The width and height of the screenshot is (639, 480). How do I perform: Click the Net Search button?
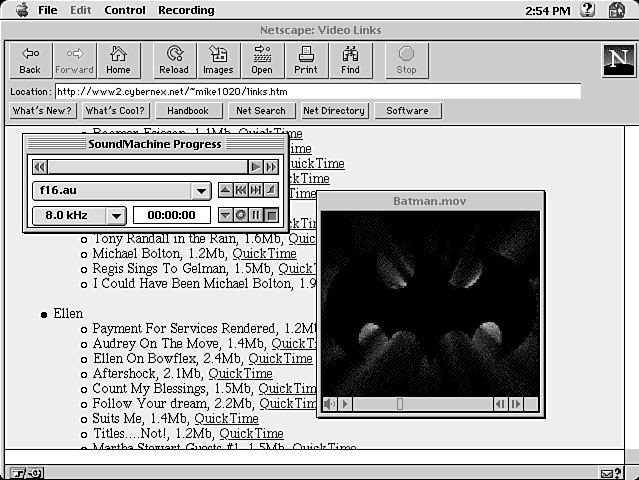pos(260,111)
